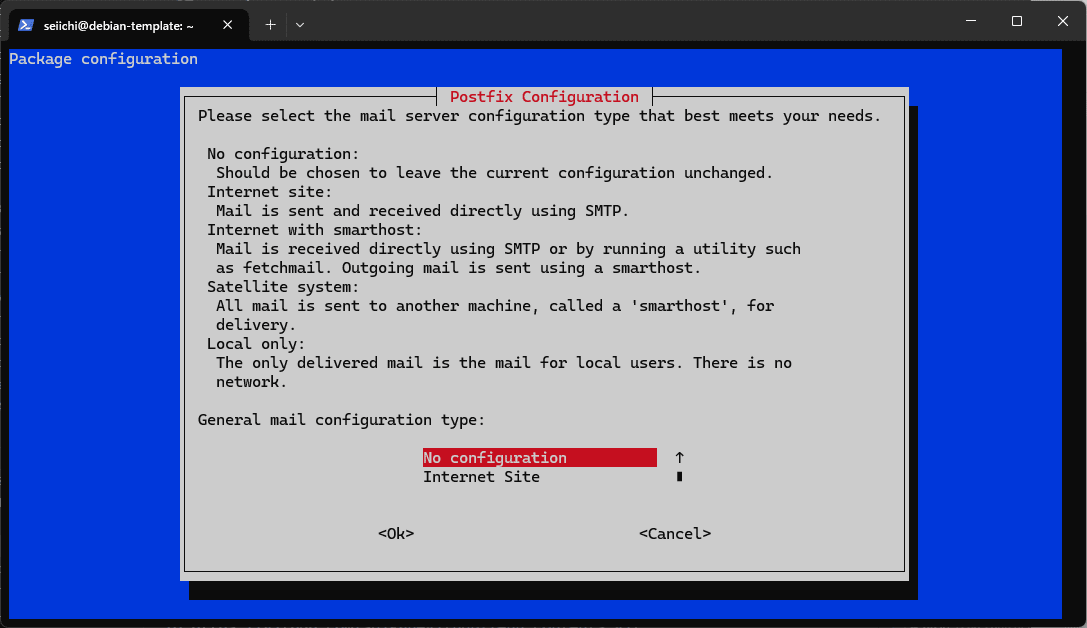Click the 'Satellite system:' heading

[x=283, y=287]
